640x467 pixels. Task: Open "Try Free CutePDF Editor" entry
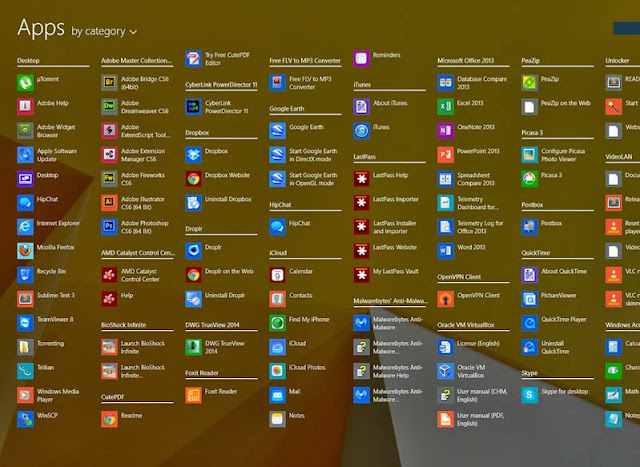click(218, 58)
